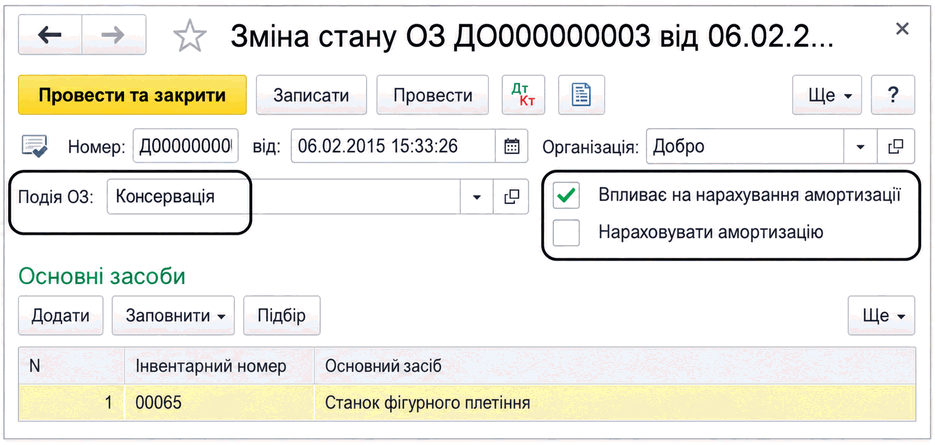Click the Організація field with Добро
Image resolution: width=935 pixels, height=445 pixels.
pos(745,146)
